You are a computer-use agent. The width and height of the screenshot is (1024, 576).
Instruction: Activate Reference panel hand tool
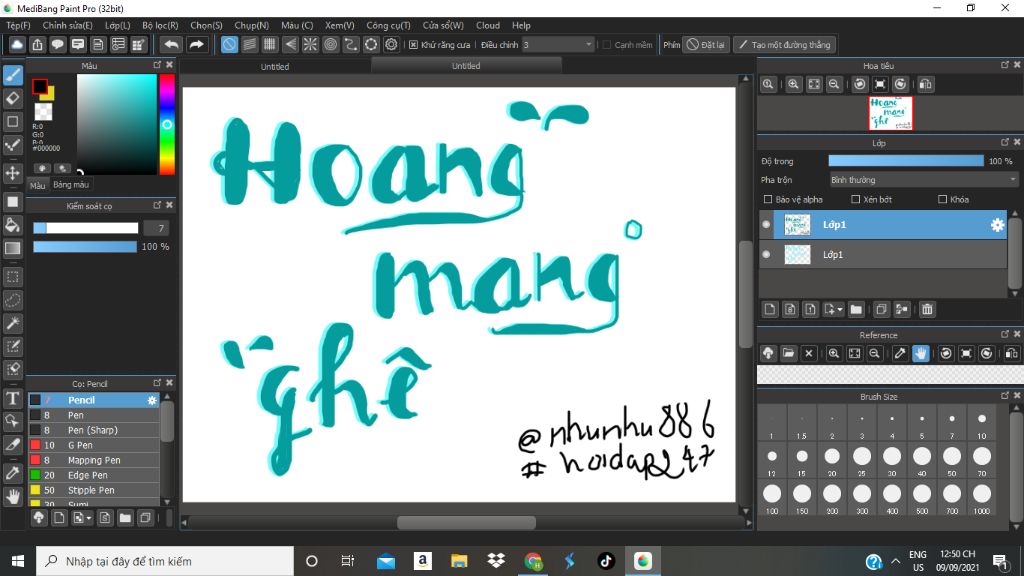[x=920, y=353]
